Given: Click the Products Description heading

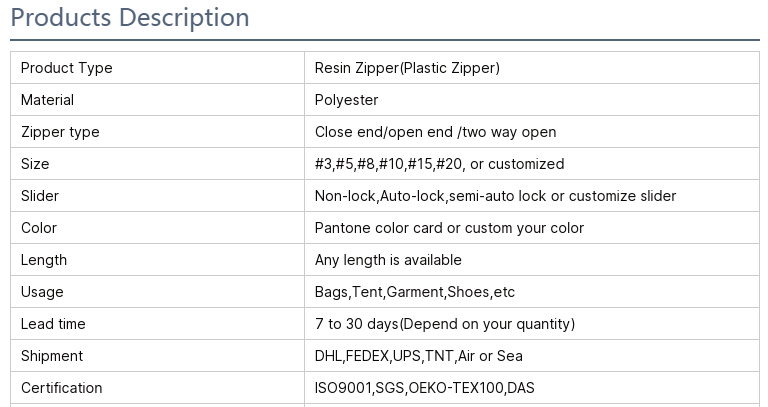Looking at the screenshot, I should click(x=130, y=18).
